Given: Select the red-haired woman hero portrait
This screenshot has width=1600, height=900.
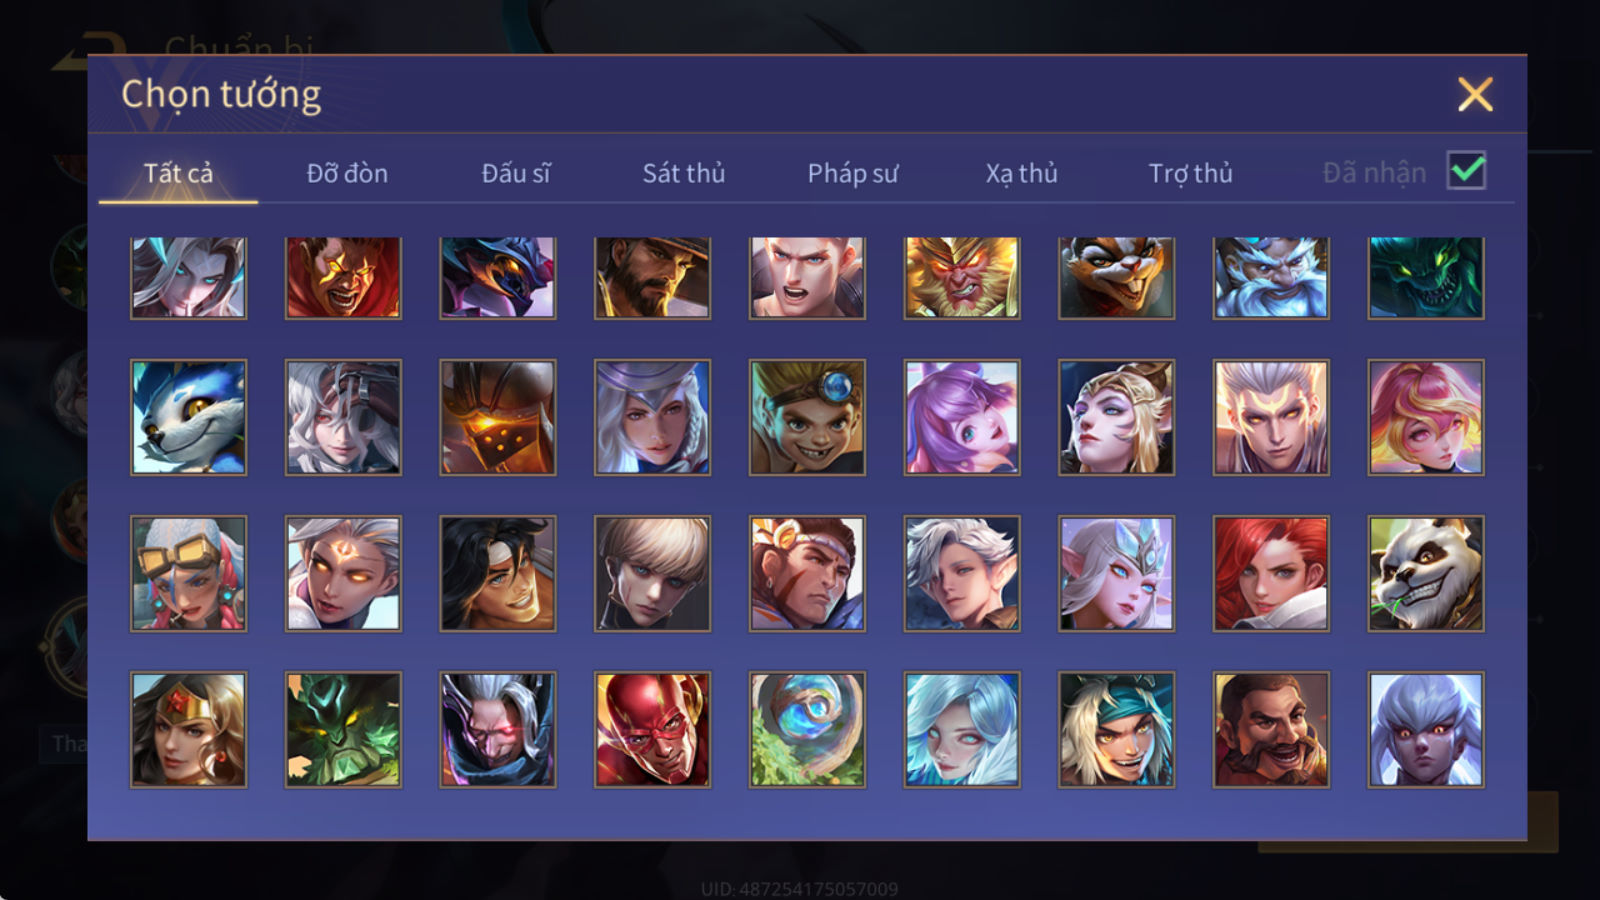Looking at the screenshot, I should (x=1271, y=573).
